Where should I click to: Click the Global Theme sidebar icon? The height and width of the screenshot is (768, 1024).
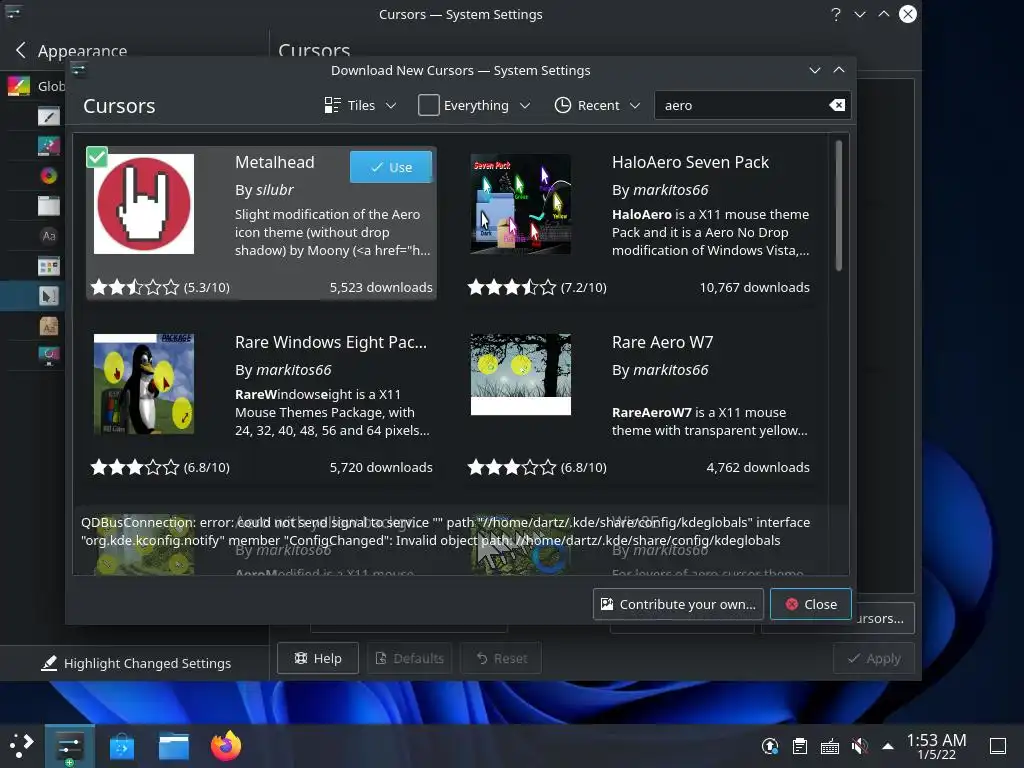click(x=19, y=86)
